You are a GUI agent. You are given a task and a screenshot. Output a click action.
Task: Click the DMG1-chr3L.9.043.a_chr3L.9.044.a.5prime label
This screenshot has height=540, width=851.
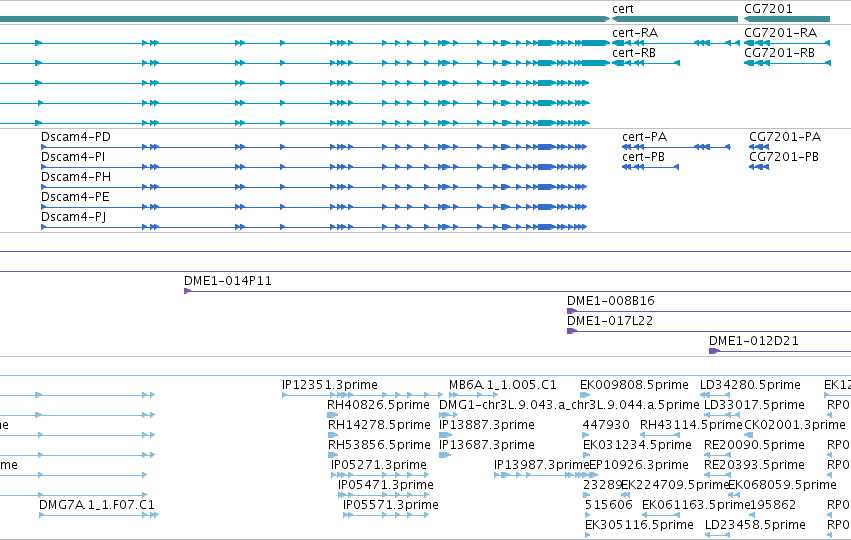(x=569, y=405)
